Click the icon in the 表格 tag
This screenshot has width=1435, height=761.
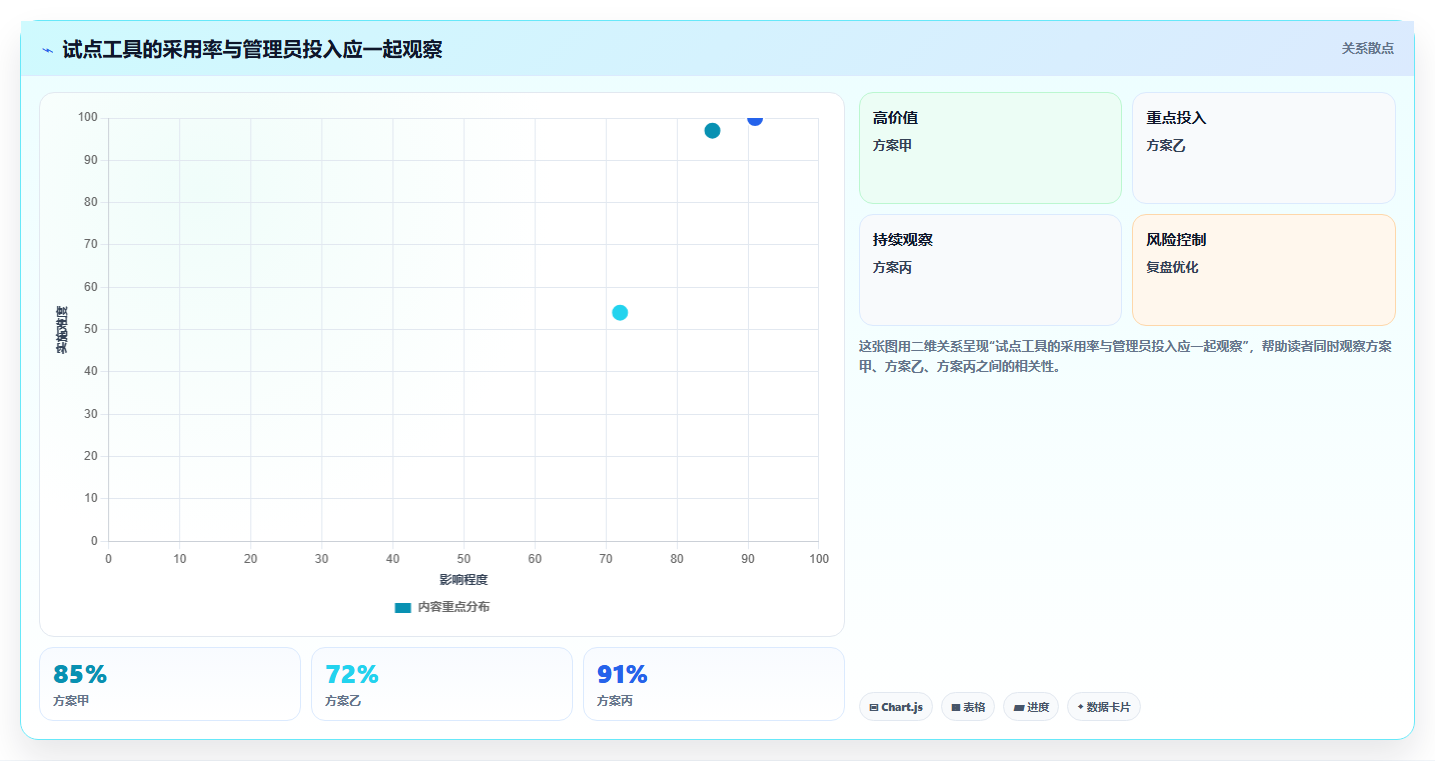click(x=956, y=707)
